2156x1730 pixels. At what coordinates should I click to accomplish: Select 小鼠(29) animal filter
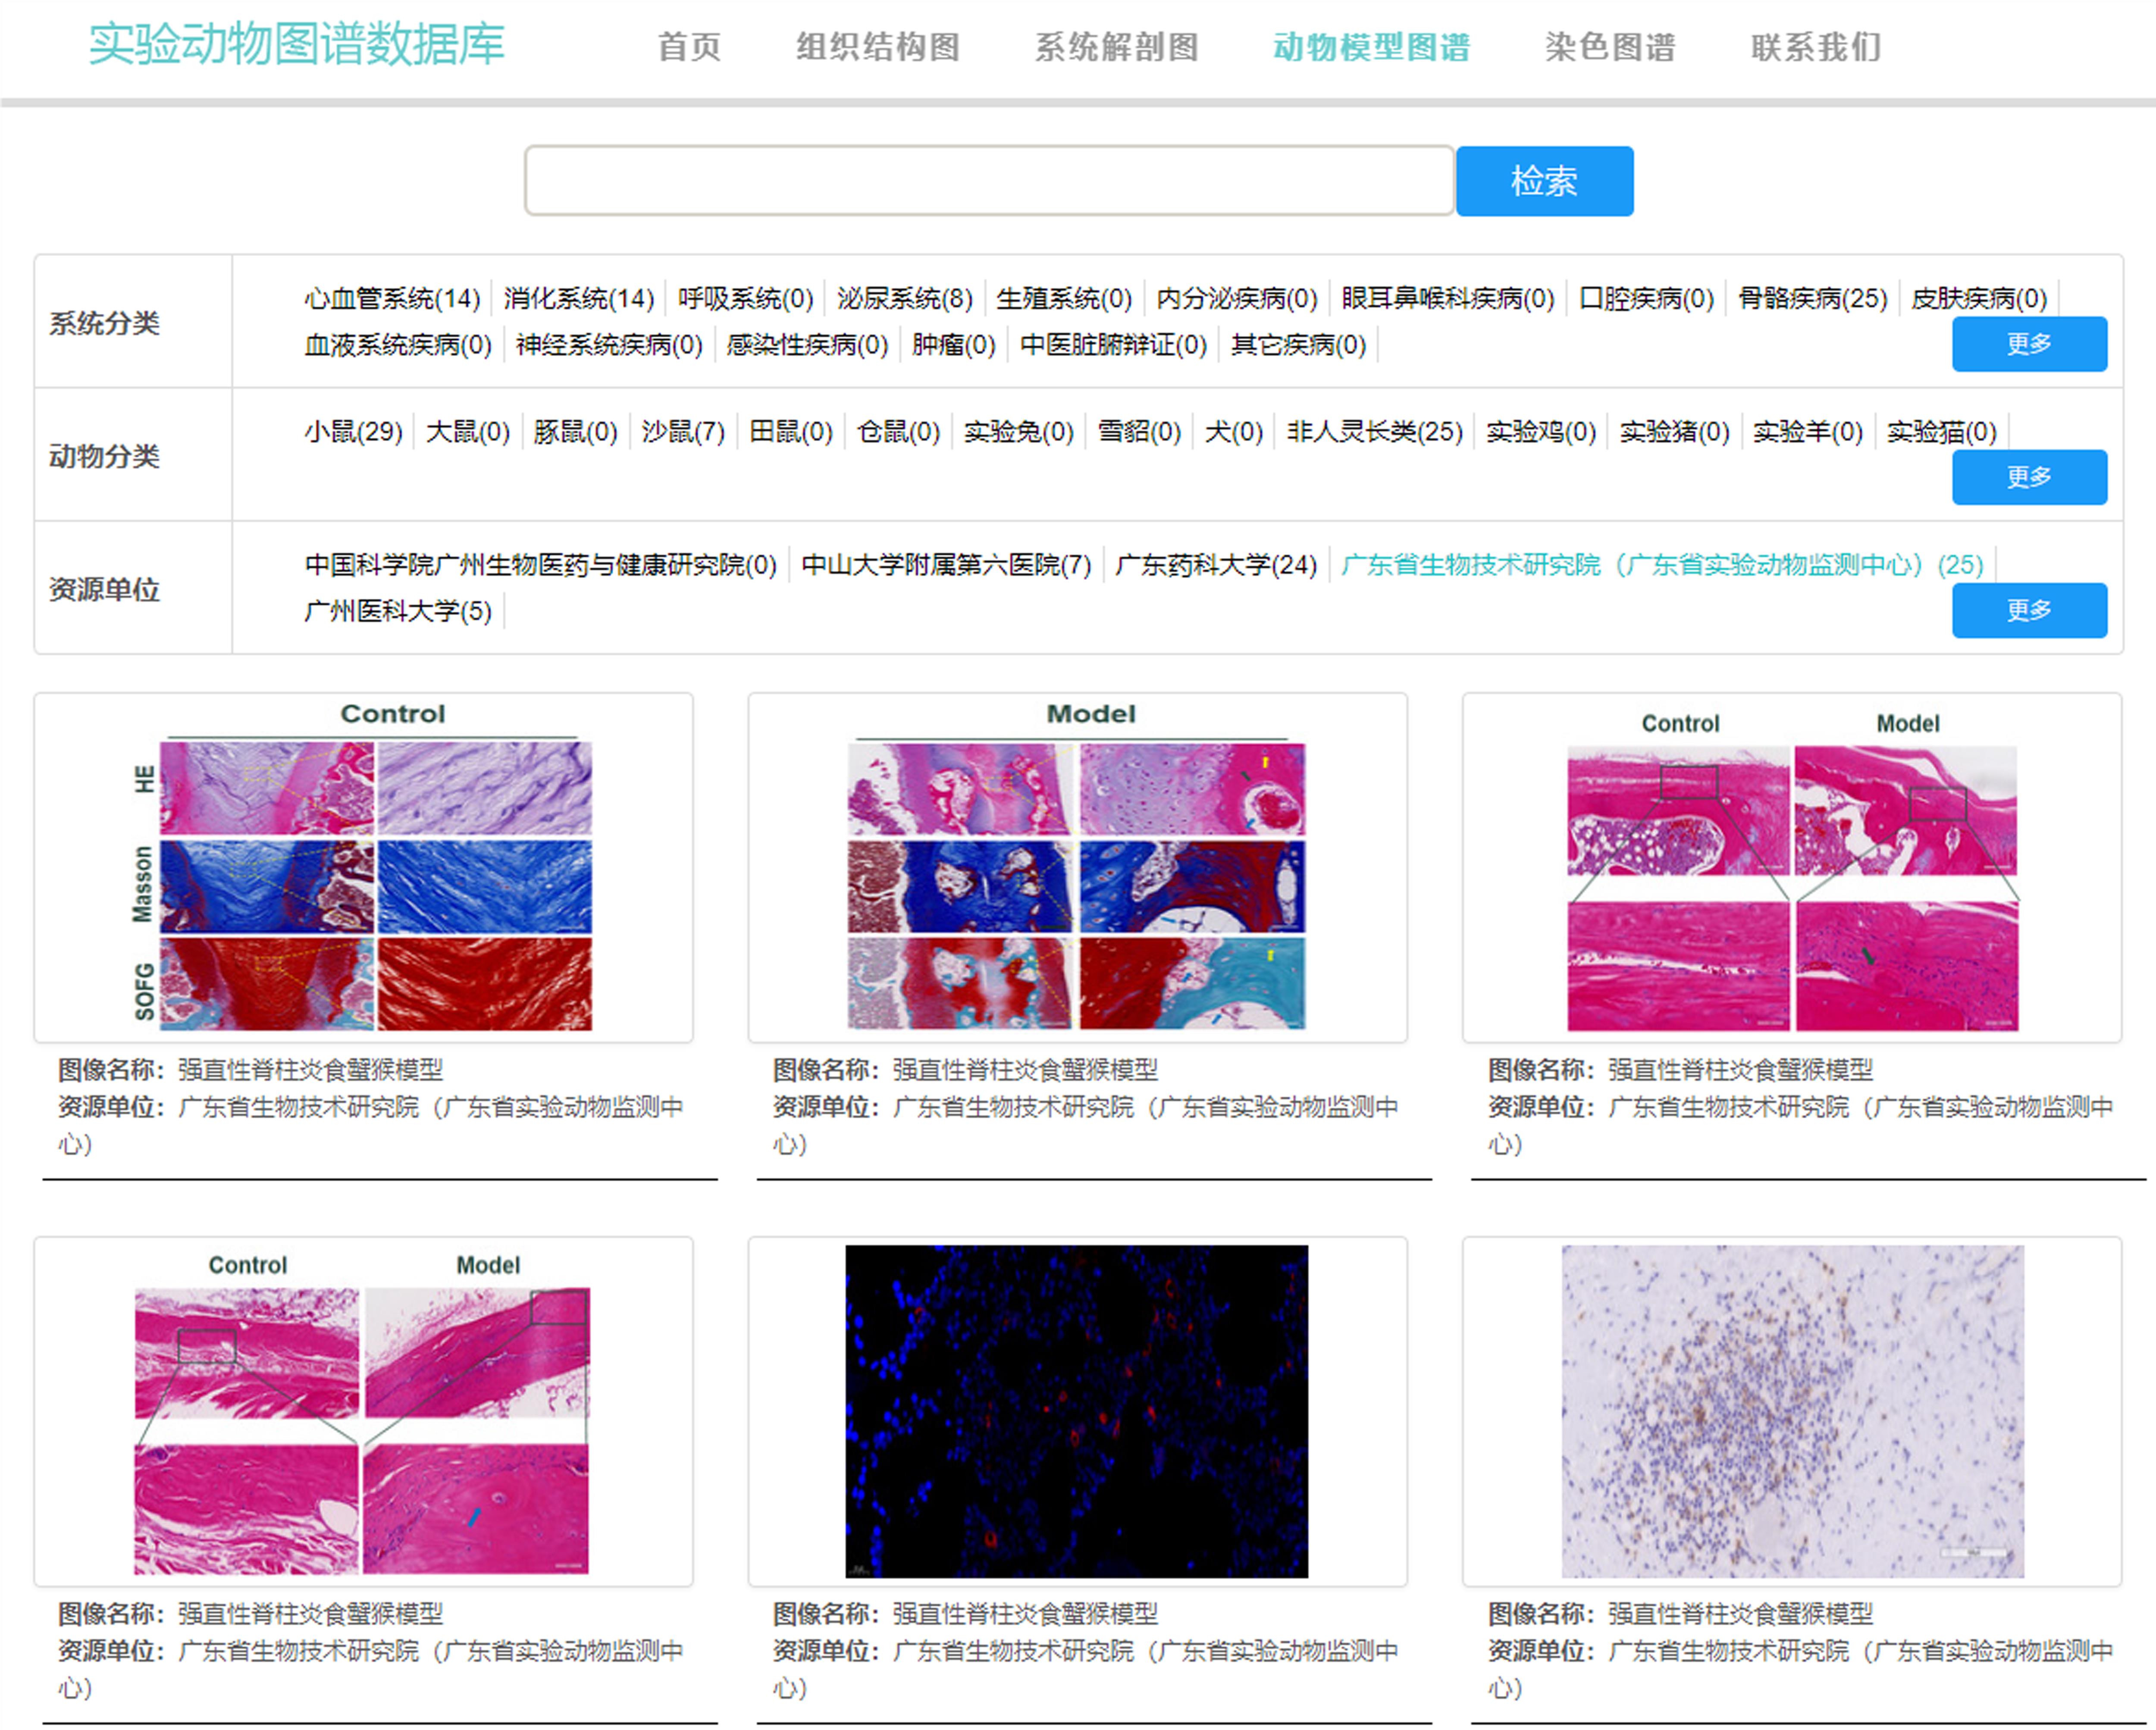click(353, 431)
